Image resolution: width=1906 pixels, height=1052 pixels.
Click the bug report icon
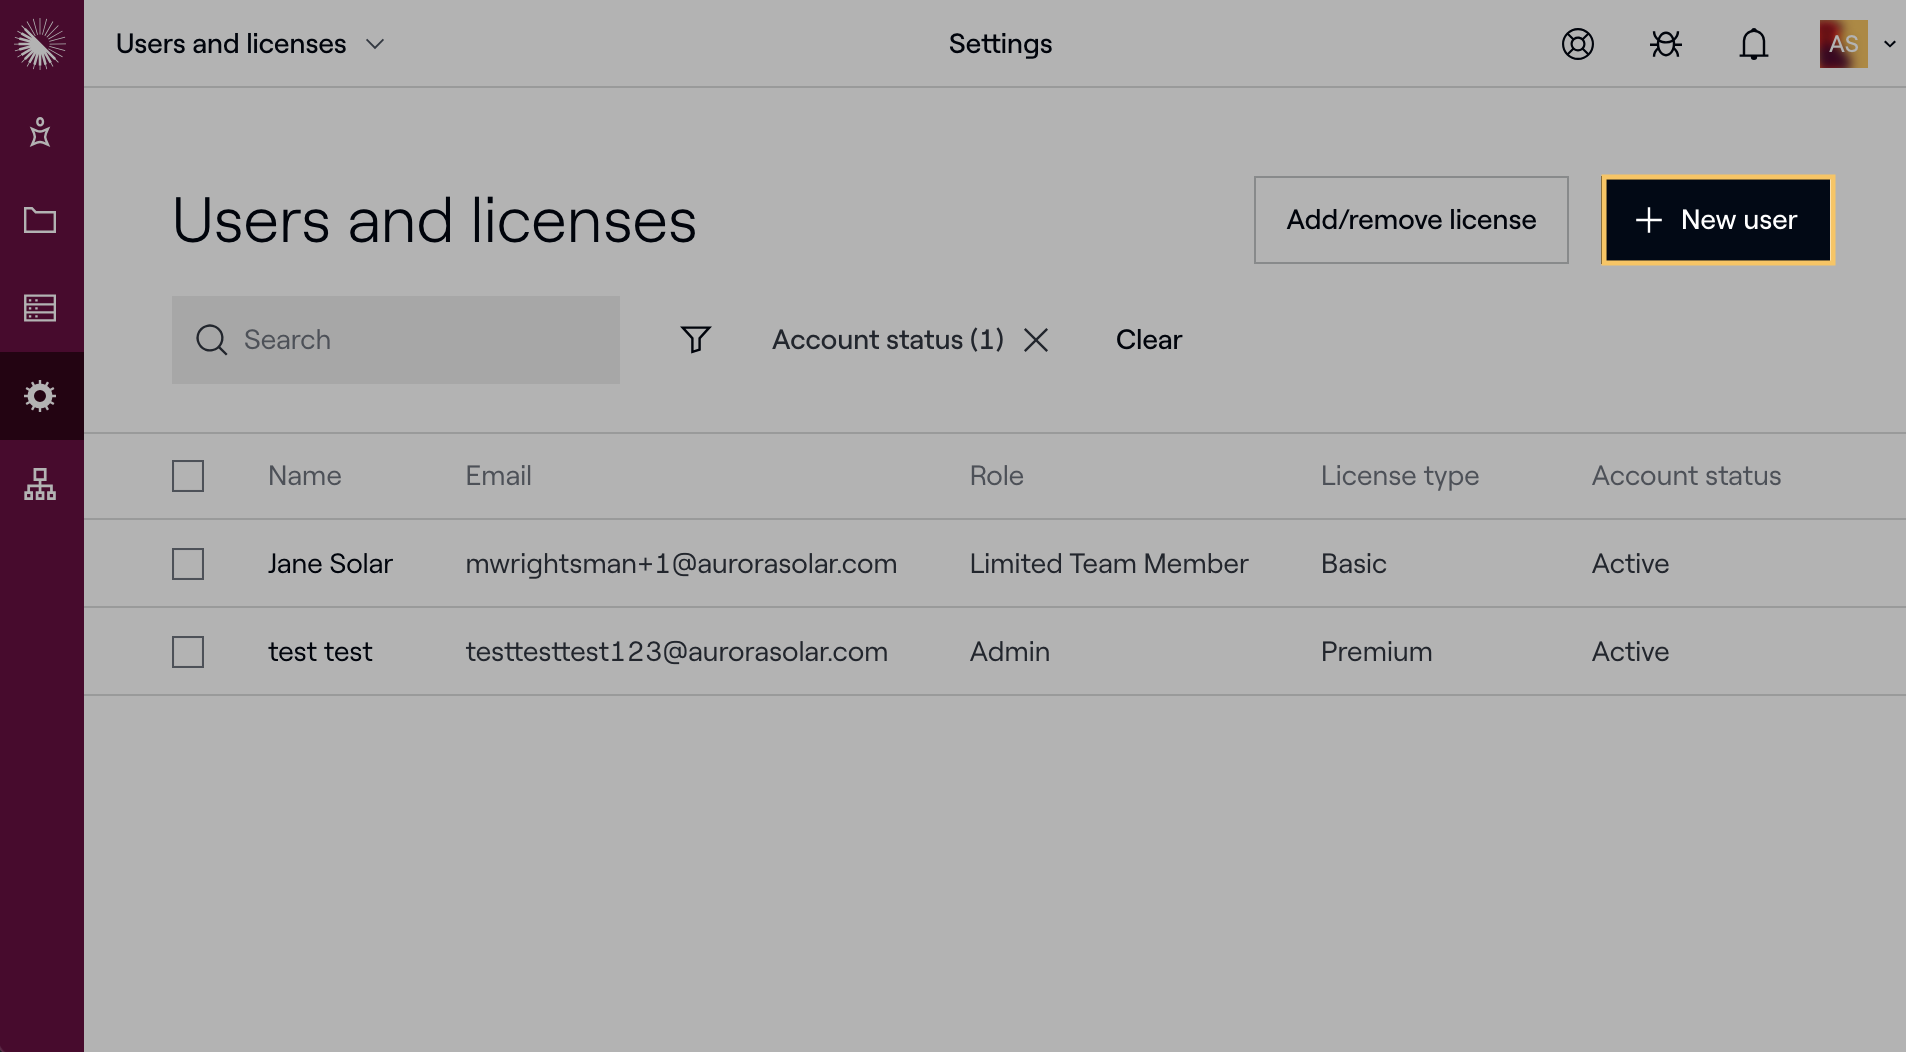[x=1665, y=44]
